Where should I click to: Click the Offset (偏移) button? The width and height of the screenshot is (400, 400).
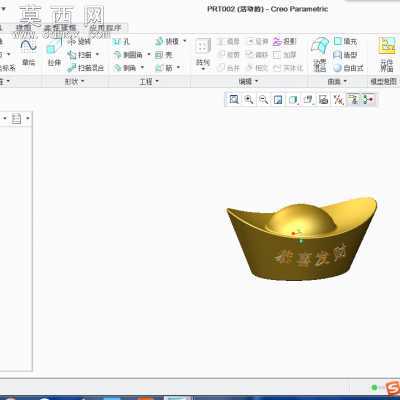pos(257,55)
